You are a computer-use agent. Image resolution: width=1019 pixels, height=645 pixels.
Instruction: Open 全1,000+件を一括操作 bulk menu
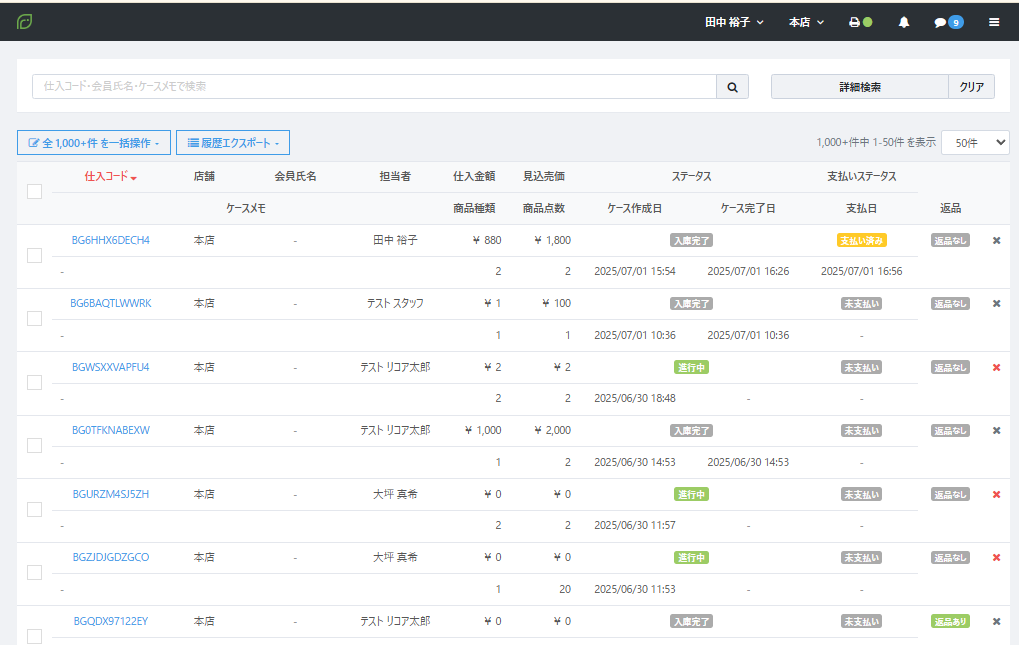pyautogui.click(x=94, y=143)
